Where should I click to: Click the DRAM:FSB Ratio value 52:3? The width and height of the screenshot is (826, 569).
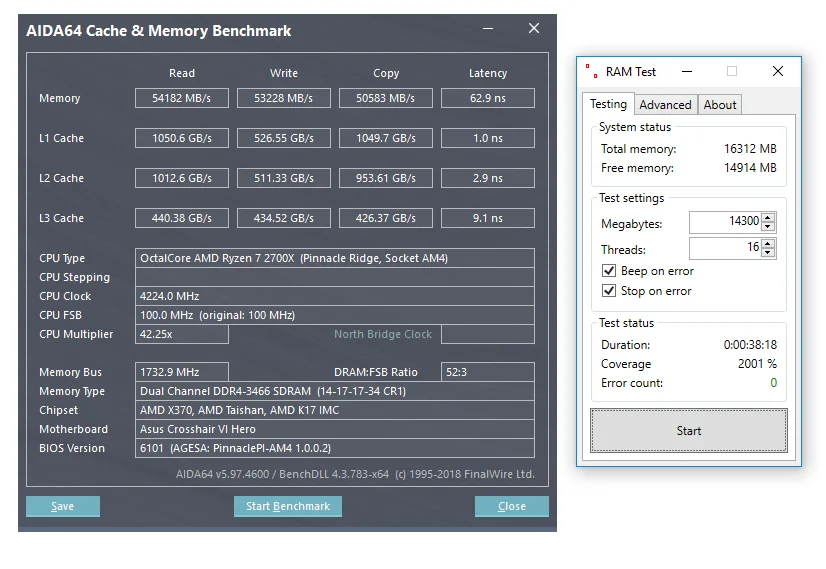coord(488,372)
